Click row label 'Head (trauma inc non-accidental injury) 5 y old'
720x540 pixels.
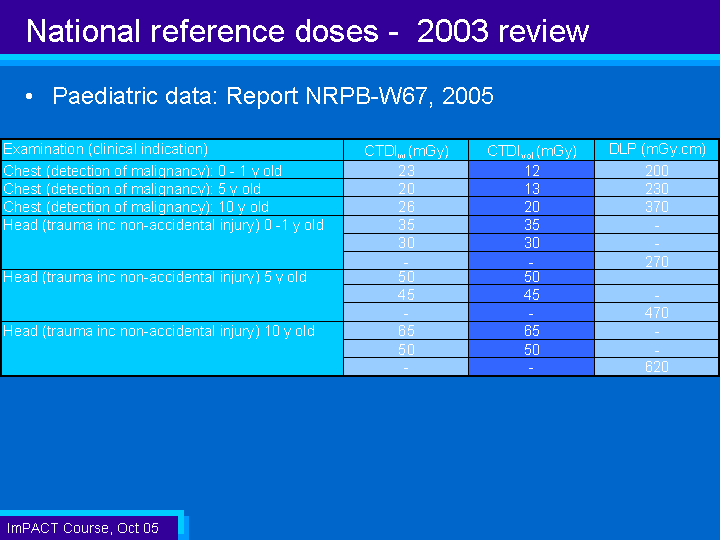coord(155,277)
